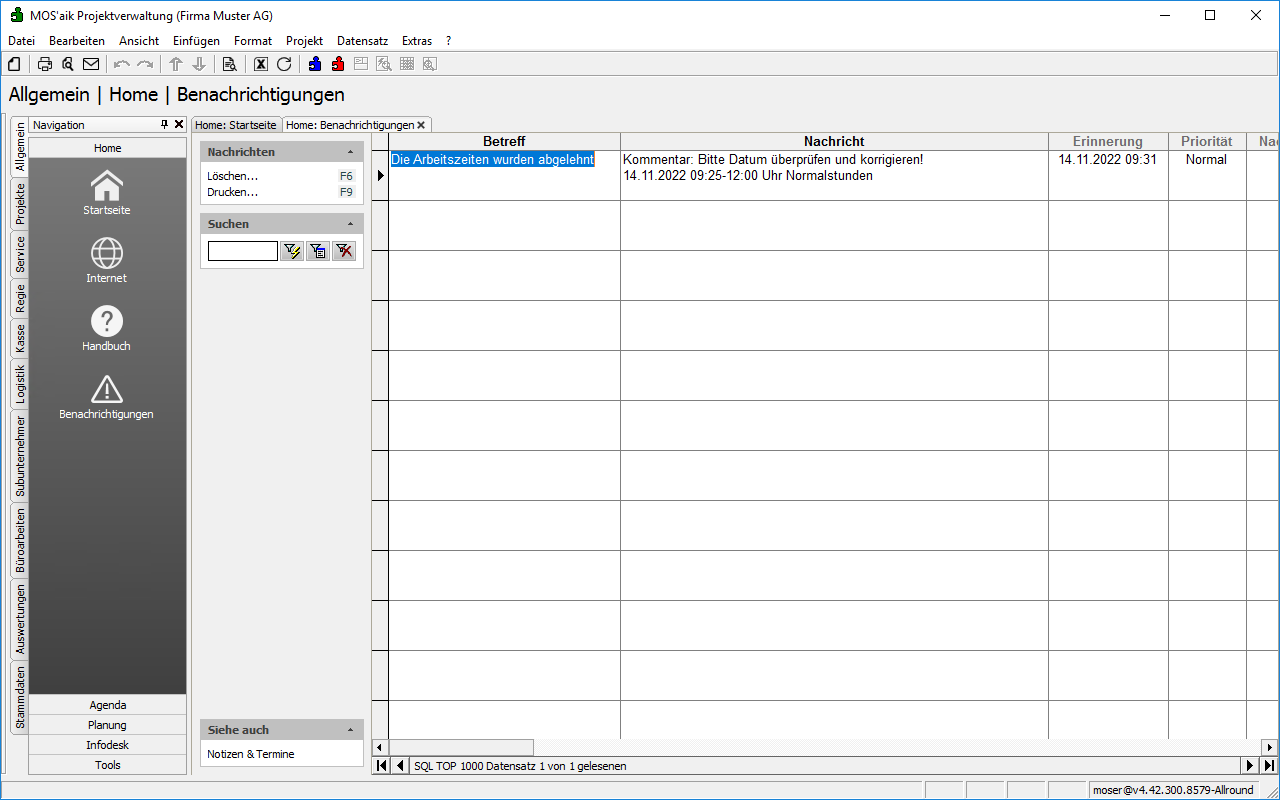Click the undo arrow icon
Screen dimensions: 1280x800
122,64
